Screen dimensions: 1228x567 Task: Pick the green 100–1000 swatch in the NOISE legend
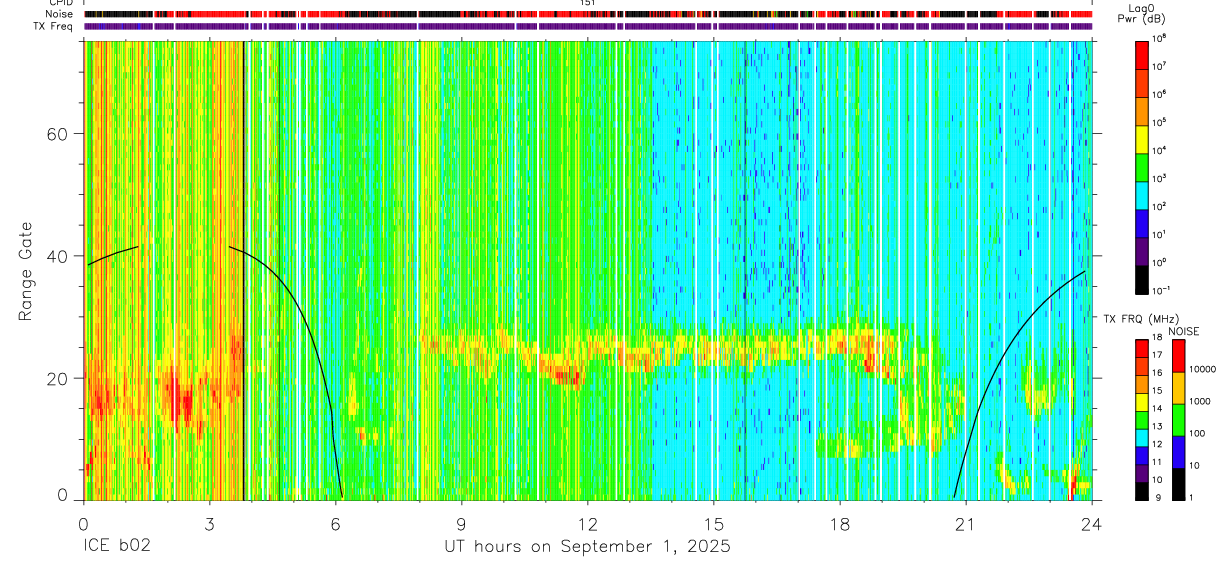(x=1179, y=420)
